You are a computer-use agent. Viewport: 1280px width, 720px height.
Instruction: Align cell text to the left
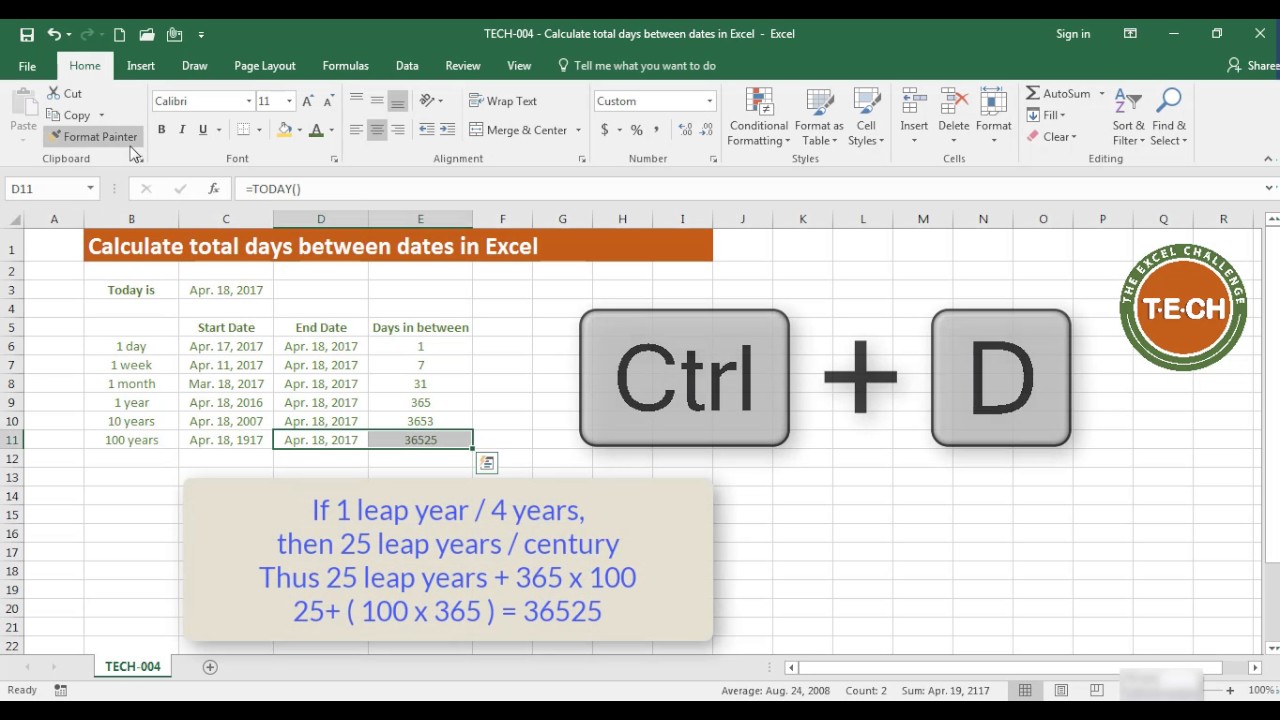pos(356,130)
